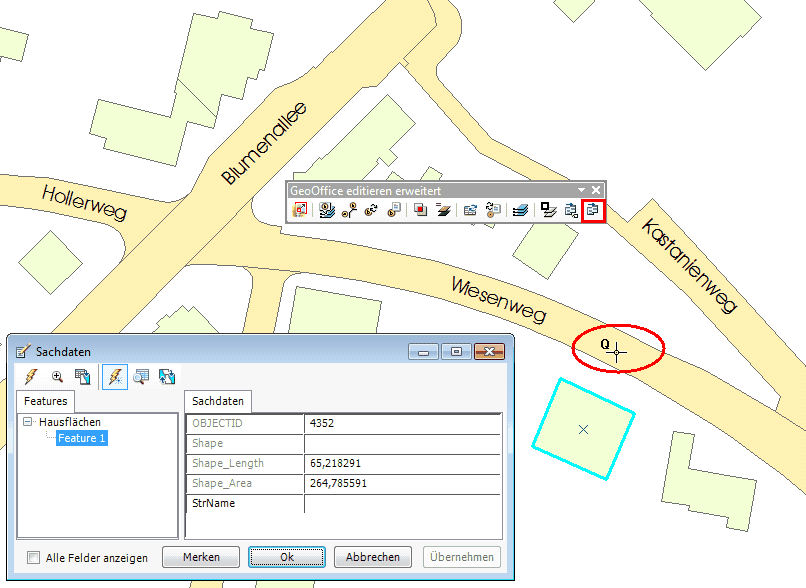Confirm with the Ok button
Screen dimensions: 806x588
(x=287, y=557)
